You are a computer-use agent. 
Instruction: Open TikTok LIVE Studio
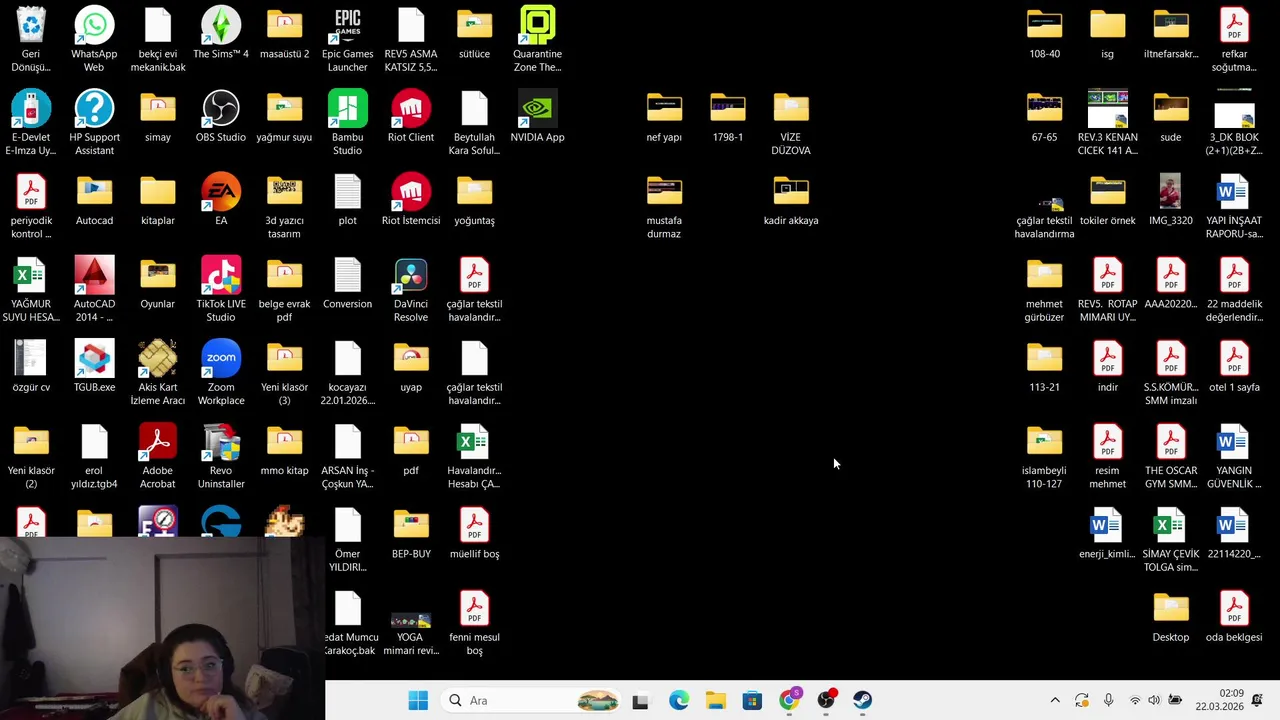221,275
